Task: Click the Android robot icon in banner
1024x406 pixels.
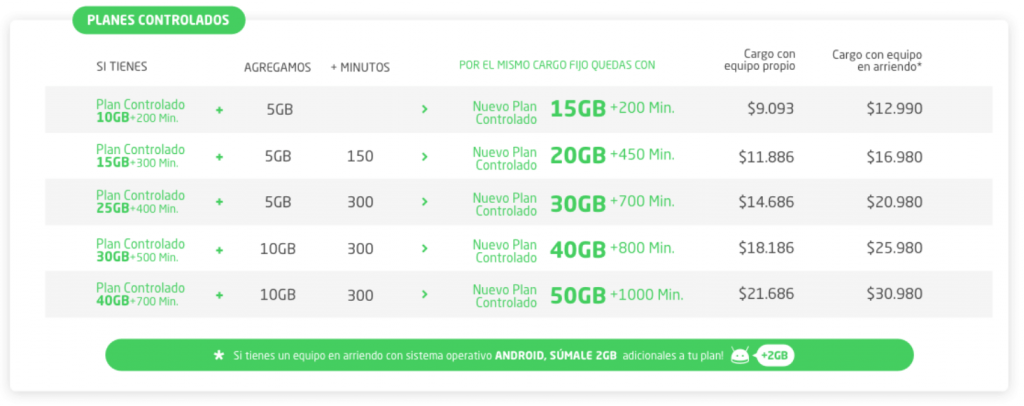Action: coord(739,355)
